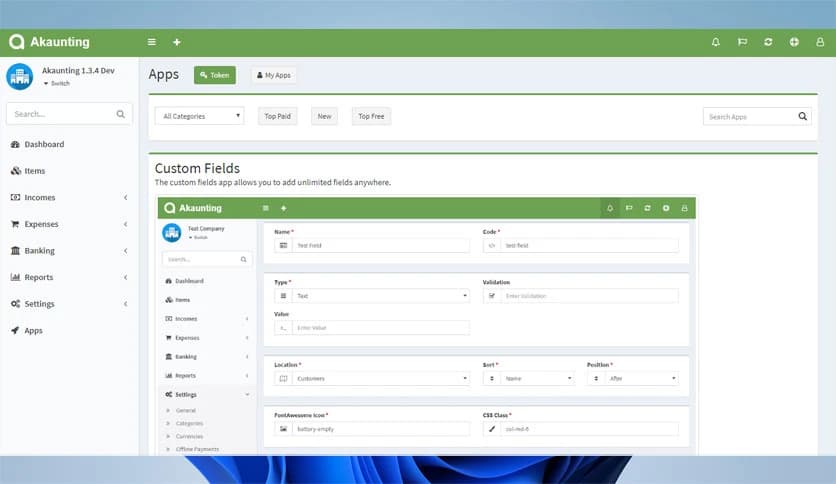Open notifications bell in top header
The width and height of the screenshot is (836, 484).
click(x=716, y=42)
